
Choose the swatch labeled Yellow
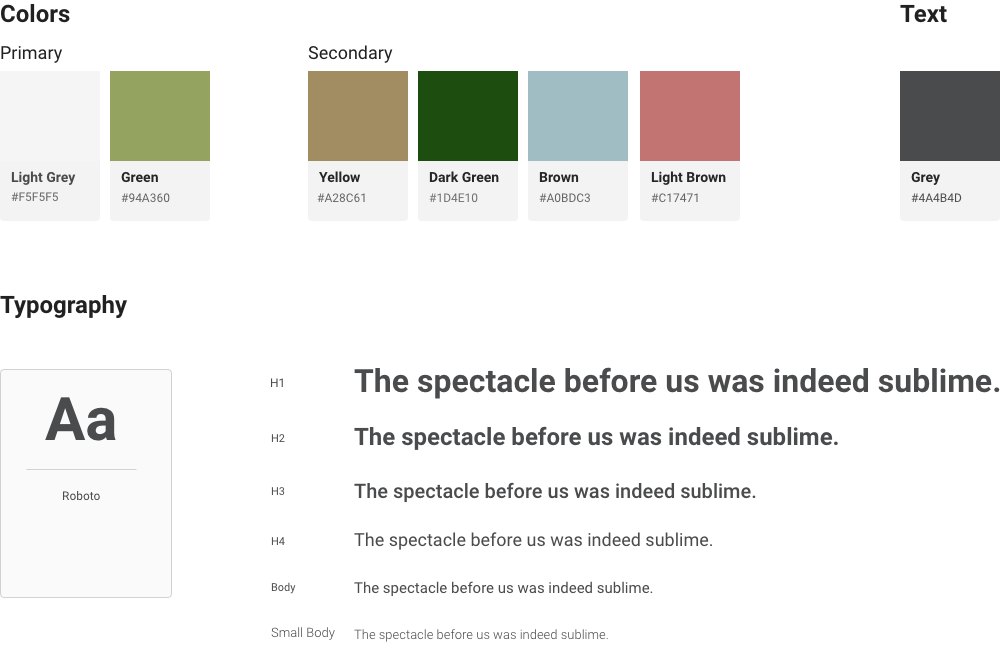click(358, 116)
